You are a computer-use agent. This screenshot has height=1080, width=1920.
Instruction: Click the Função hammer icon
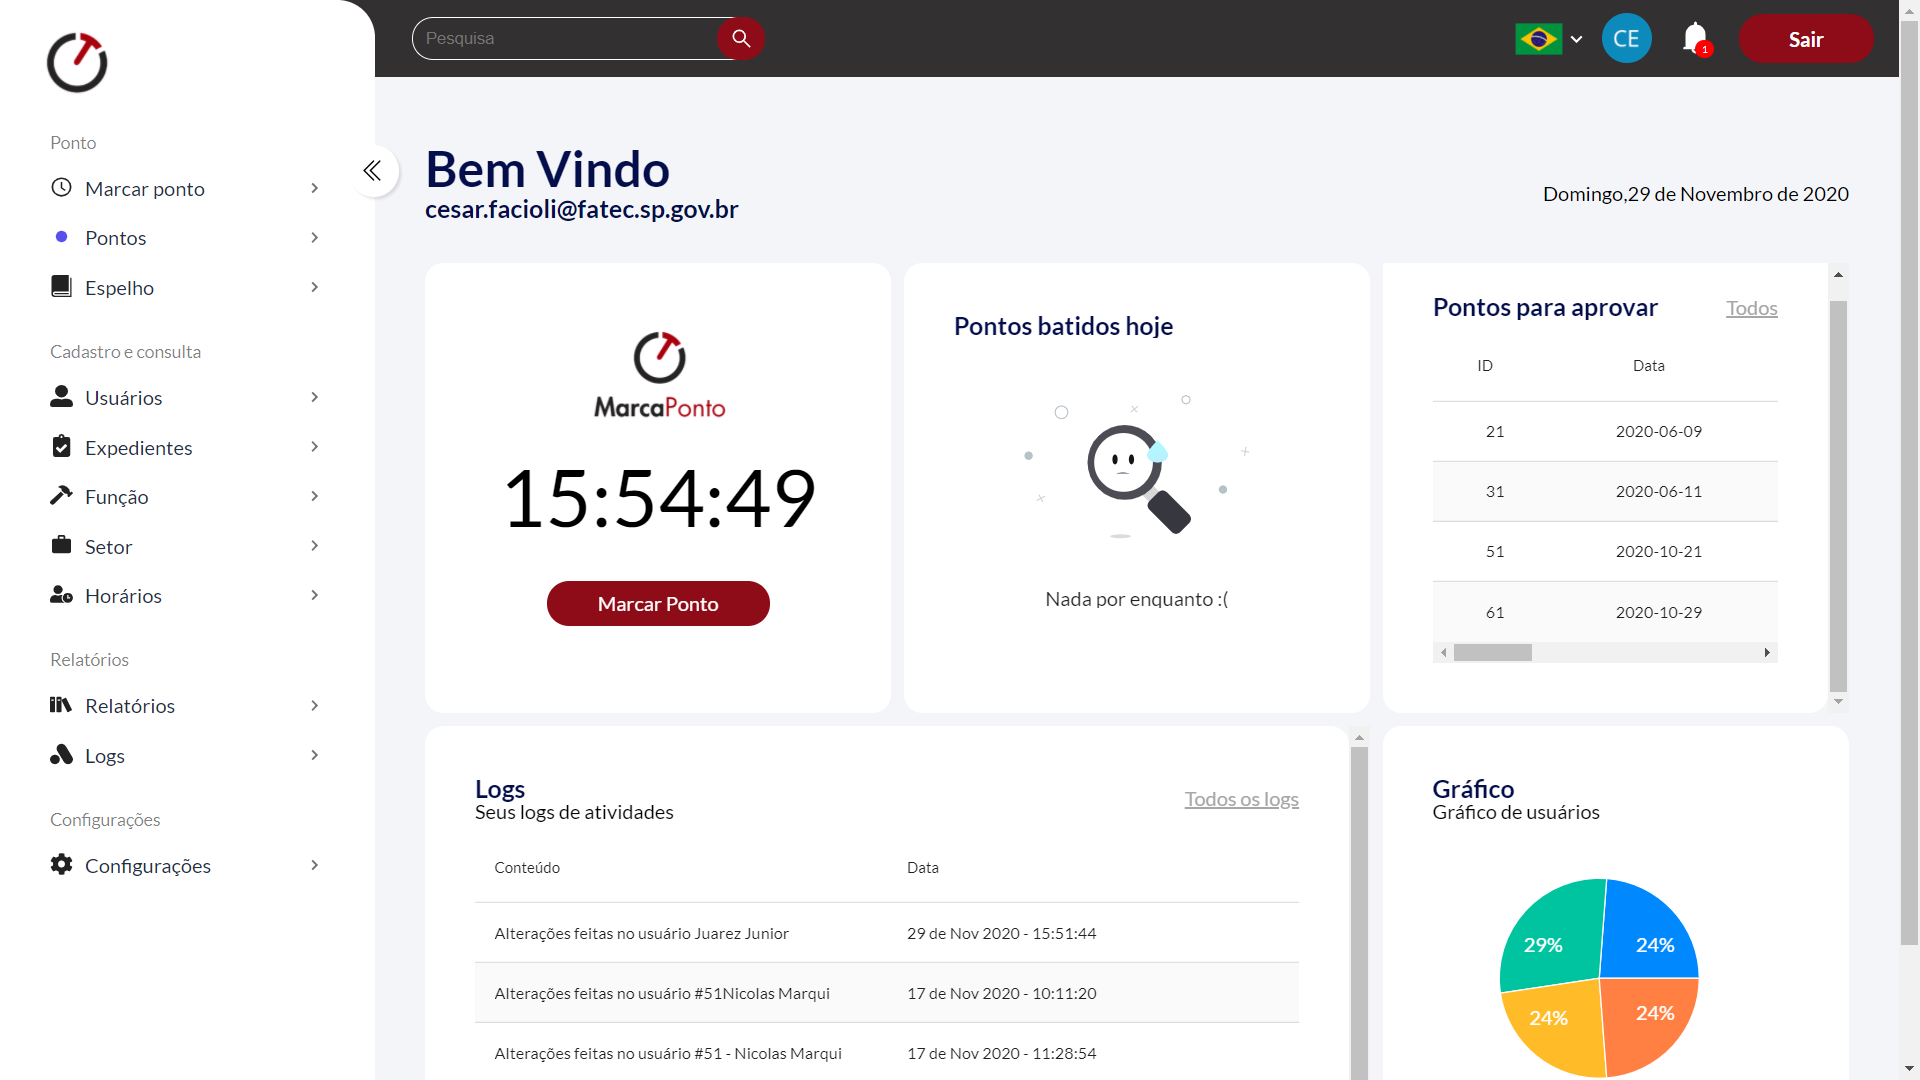pyautogui.click(x=61, y=496)
